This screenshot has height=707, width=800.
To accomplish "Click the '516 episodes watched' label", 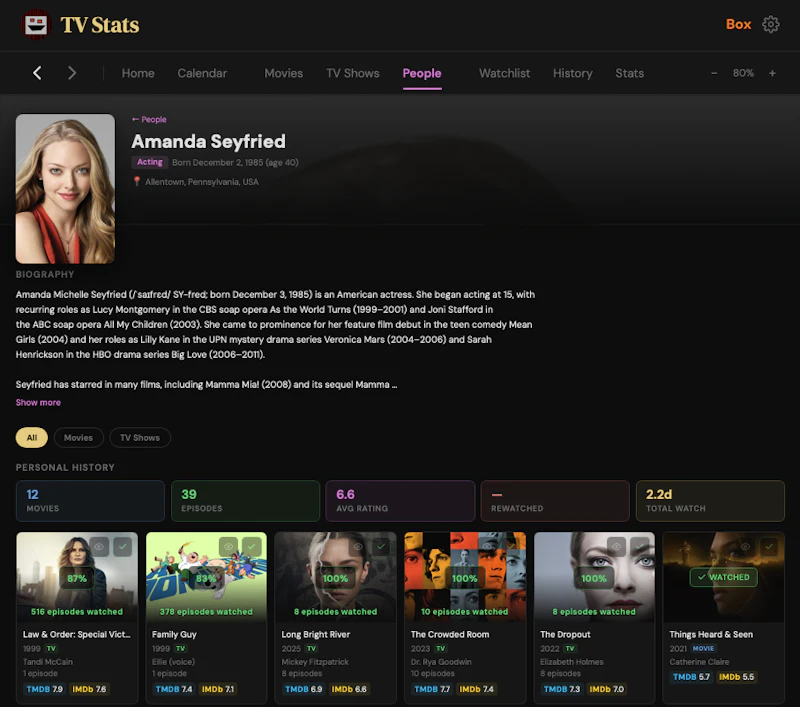I will click(x=77, y=612).
